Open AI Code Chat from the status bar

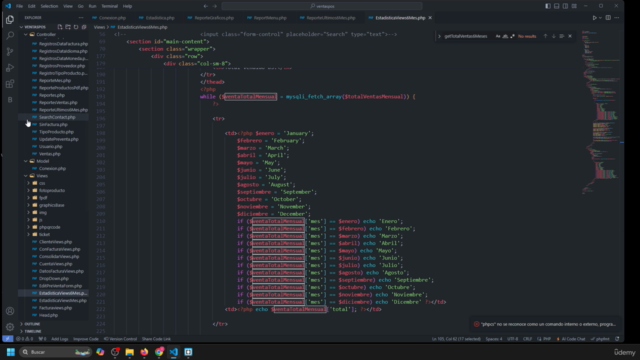(571, 339)
